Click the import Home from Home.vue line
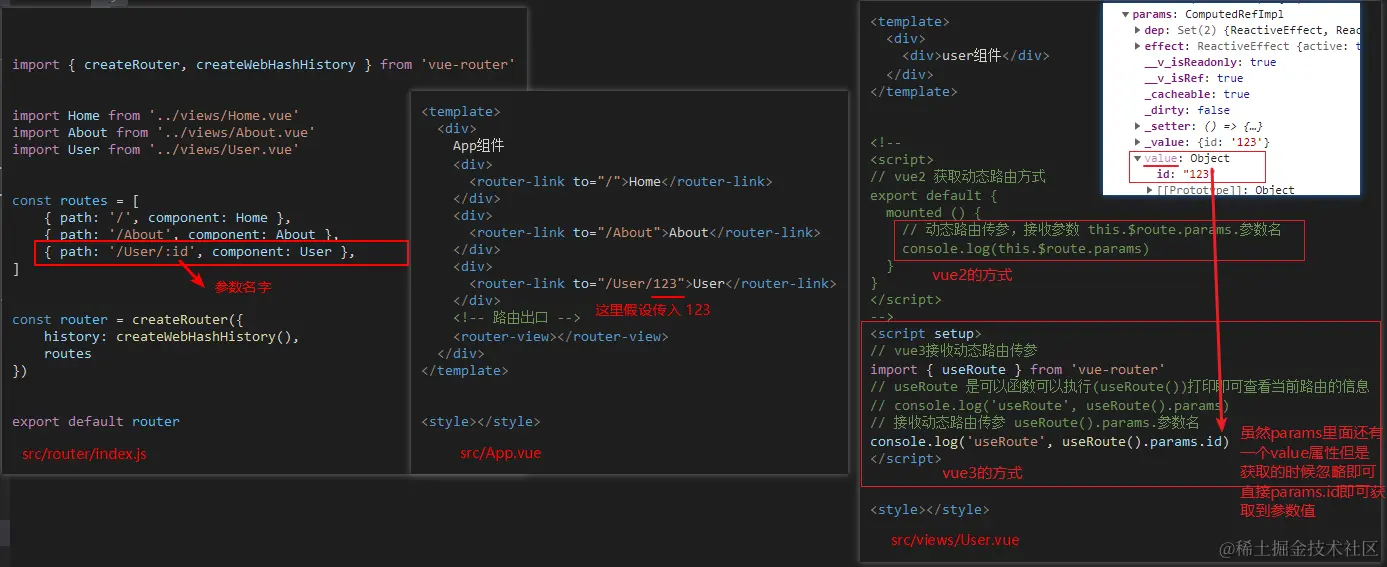This screenshot has width=1387, height=567. [156, 115]
